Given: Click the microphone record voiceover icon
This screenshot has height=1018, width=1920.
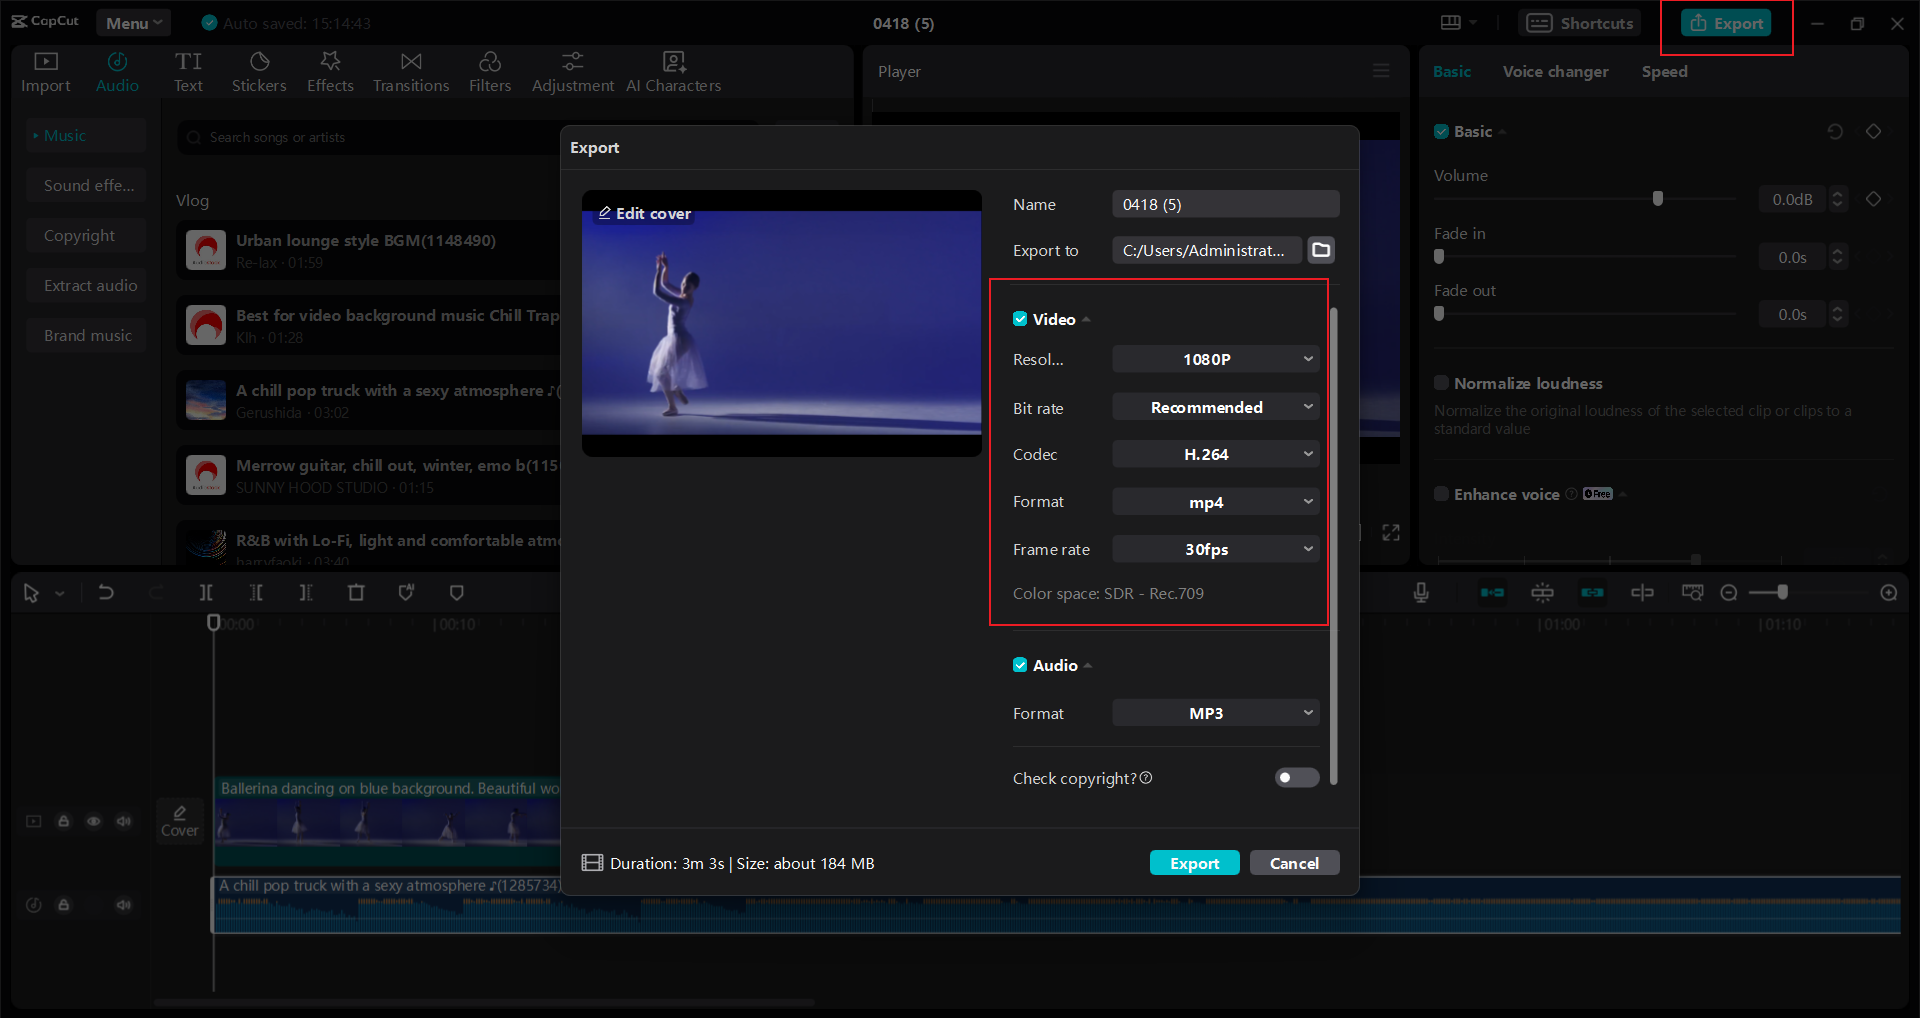Looking at the screenshot, I should point(1421,592).
